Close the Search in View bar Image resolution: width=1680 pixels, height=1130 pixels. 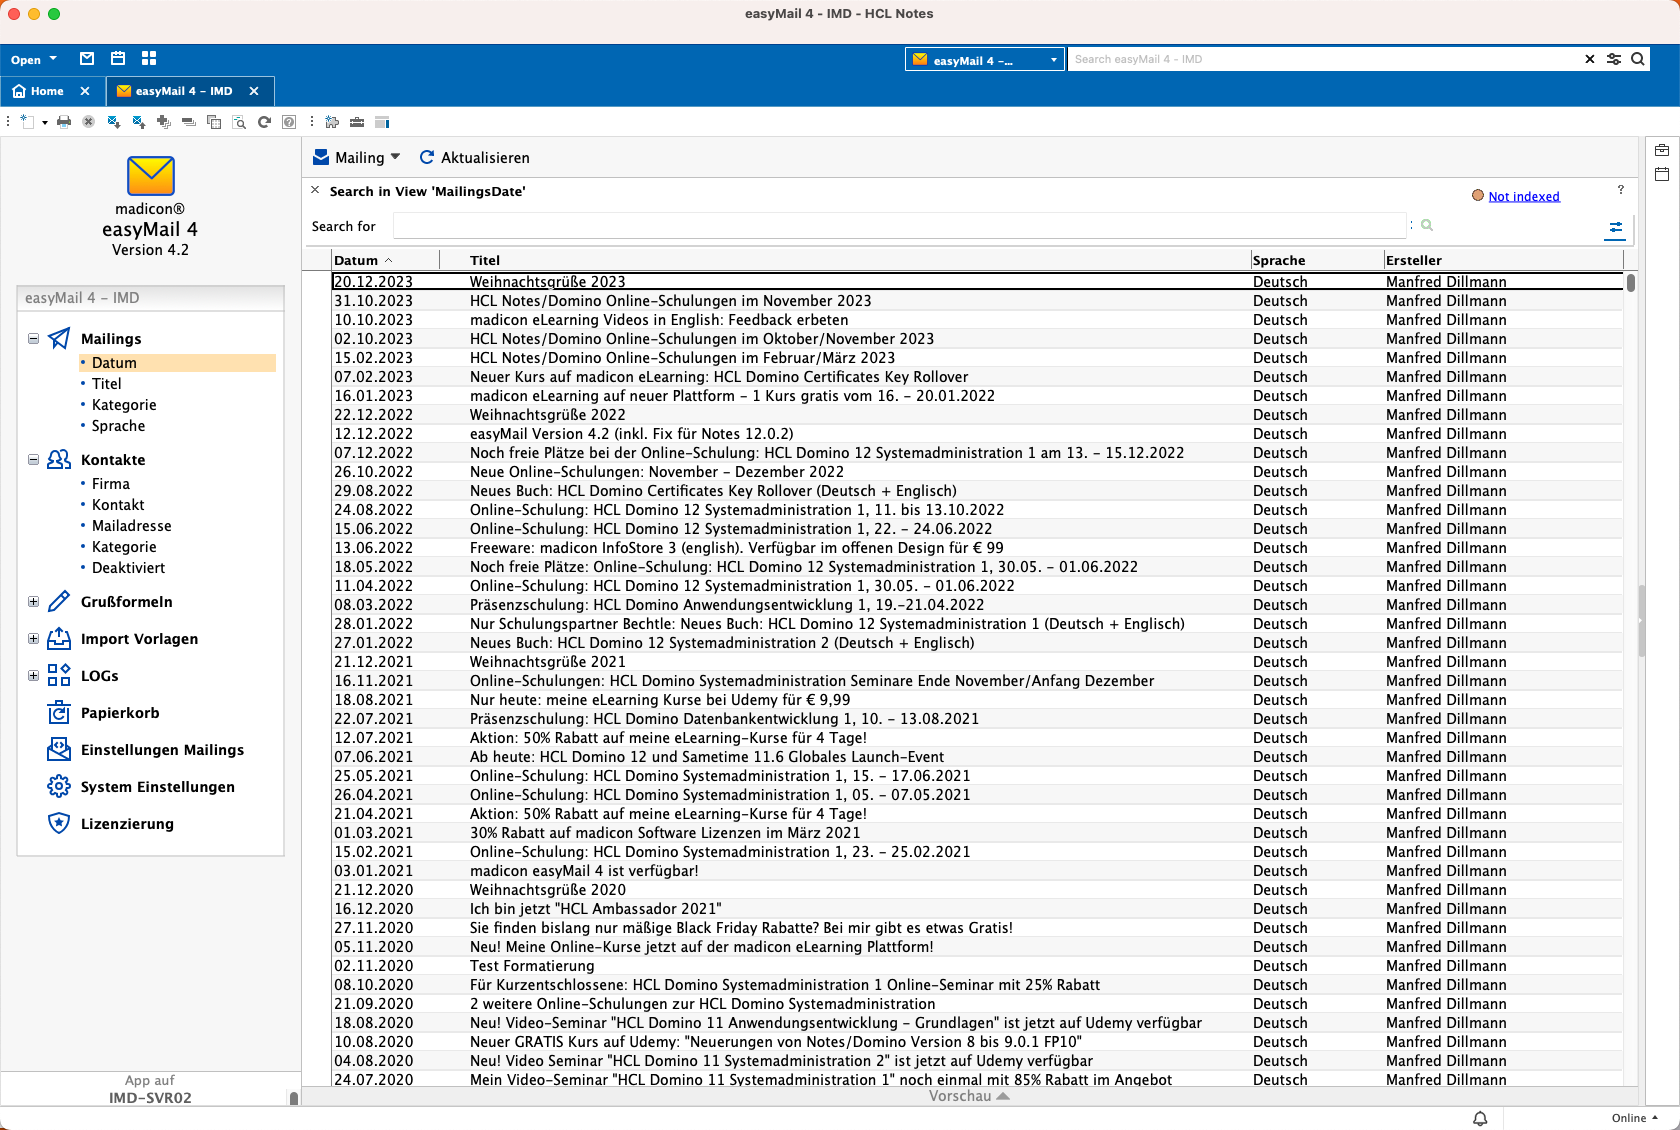coord(315,190)
